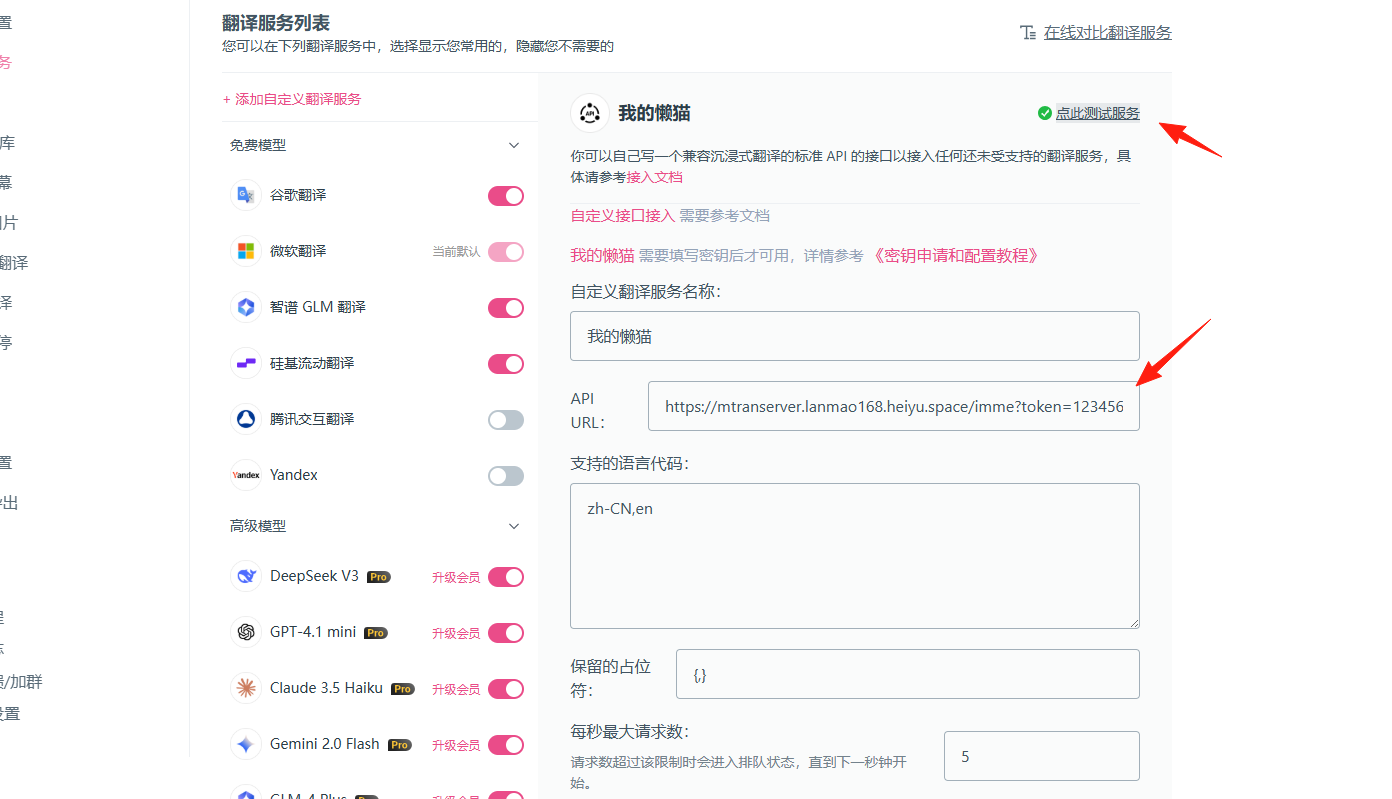This screenshot has height=799, width=1392.
Task: Toggle the 硅基流动翻译 switch
Action: click(506, 364)
